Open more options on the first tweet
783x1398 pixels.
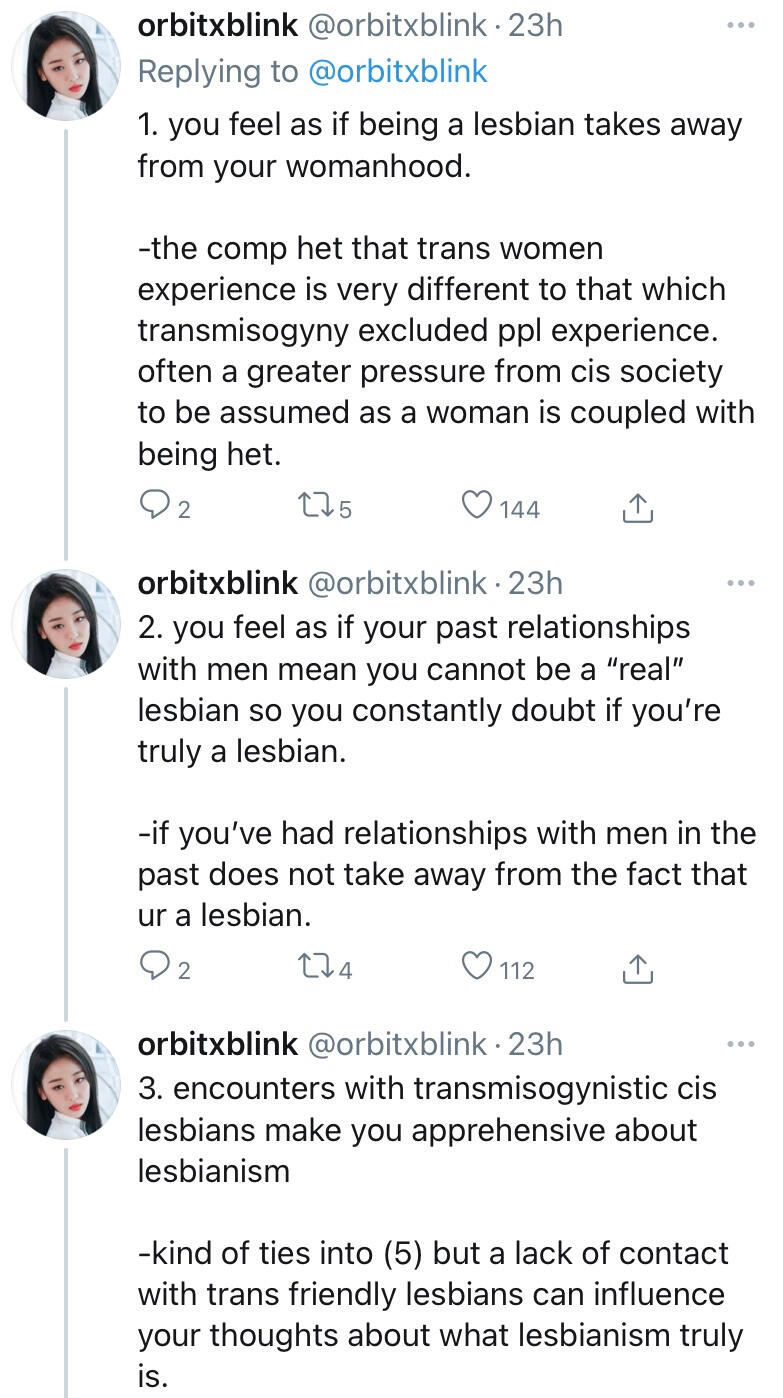(x=741, y=25)
